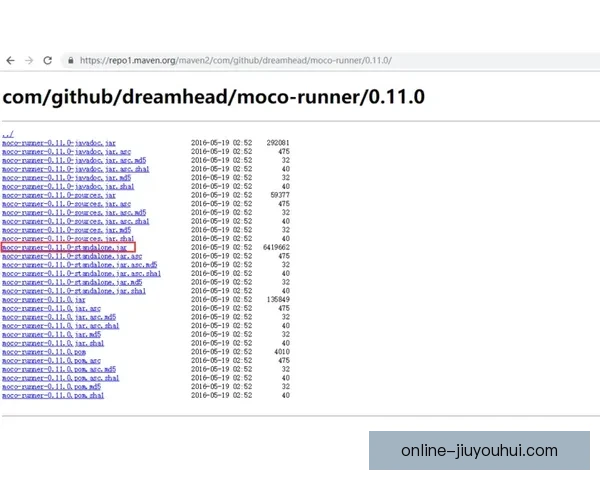Image resolution: width=600 pixels, height=480 pixels.
Task: Open moco-runner-0.11.0-javadoc.jar.asc link
Action: pos(66,152)
